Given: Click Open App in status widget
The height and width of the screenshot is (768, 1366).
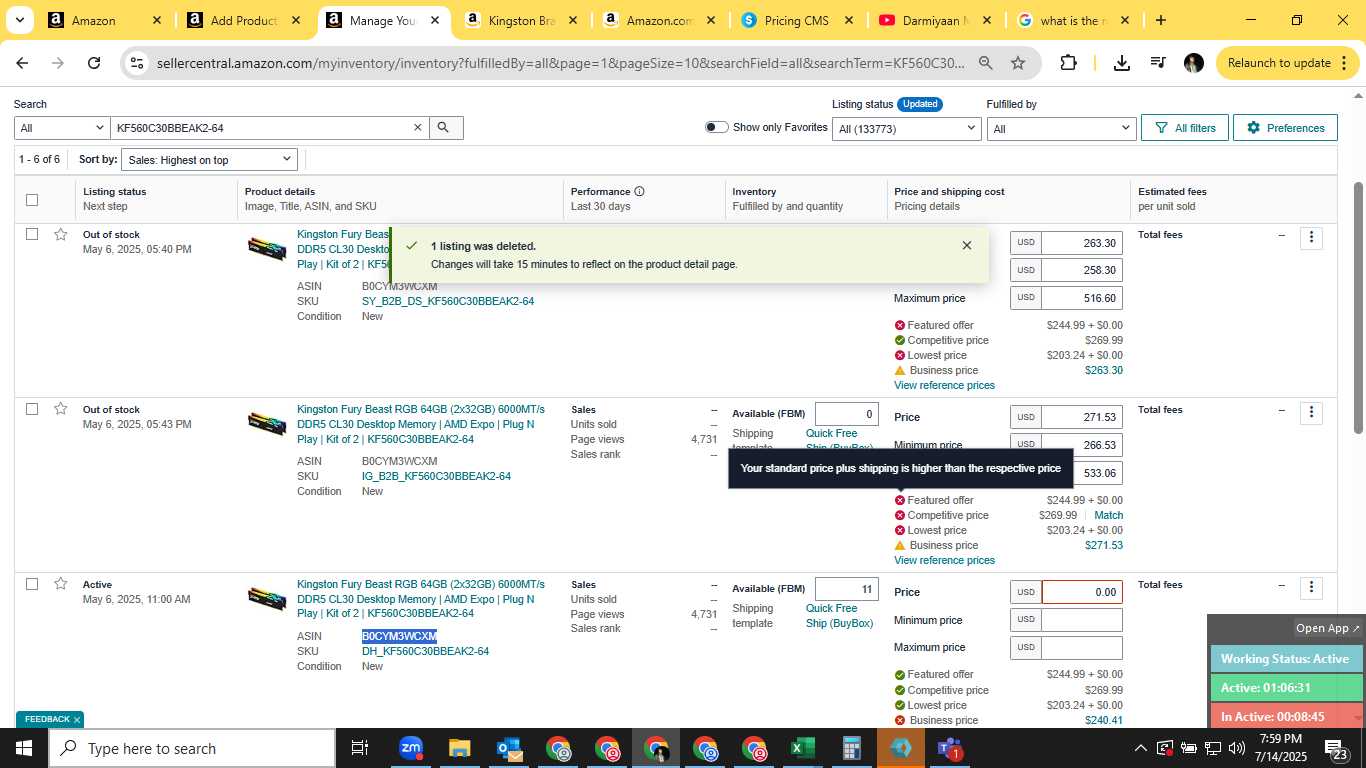Looking at the screenshot, I should 1328,628.
